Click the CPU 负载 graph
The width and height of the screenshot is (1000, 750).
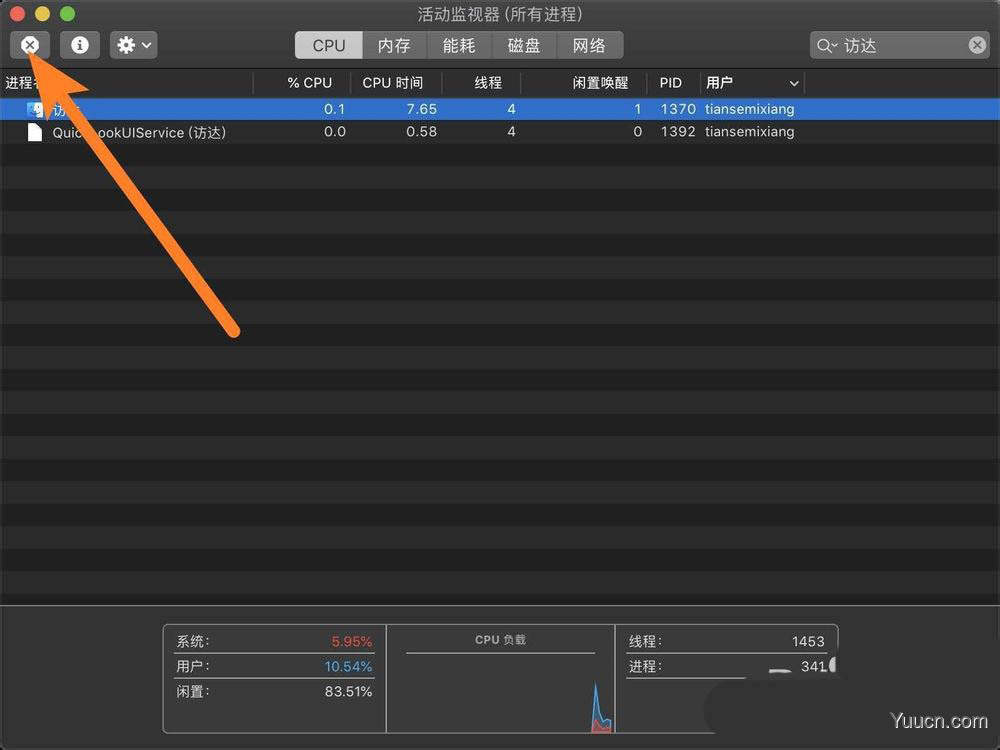[x=501, y=694]
